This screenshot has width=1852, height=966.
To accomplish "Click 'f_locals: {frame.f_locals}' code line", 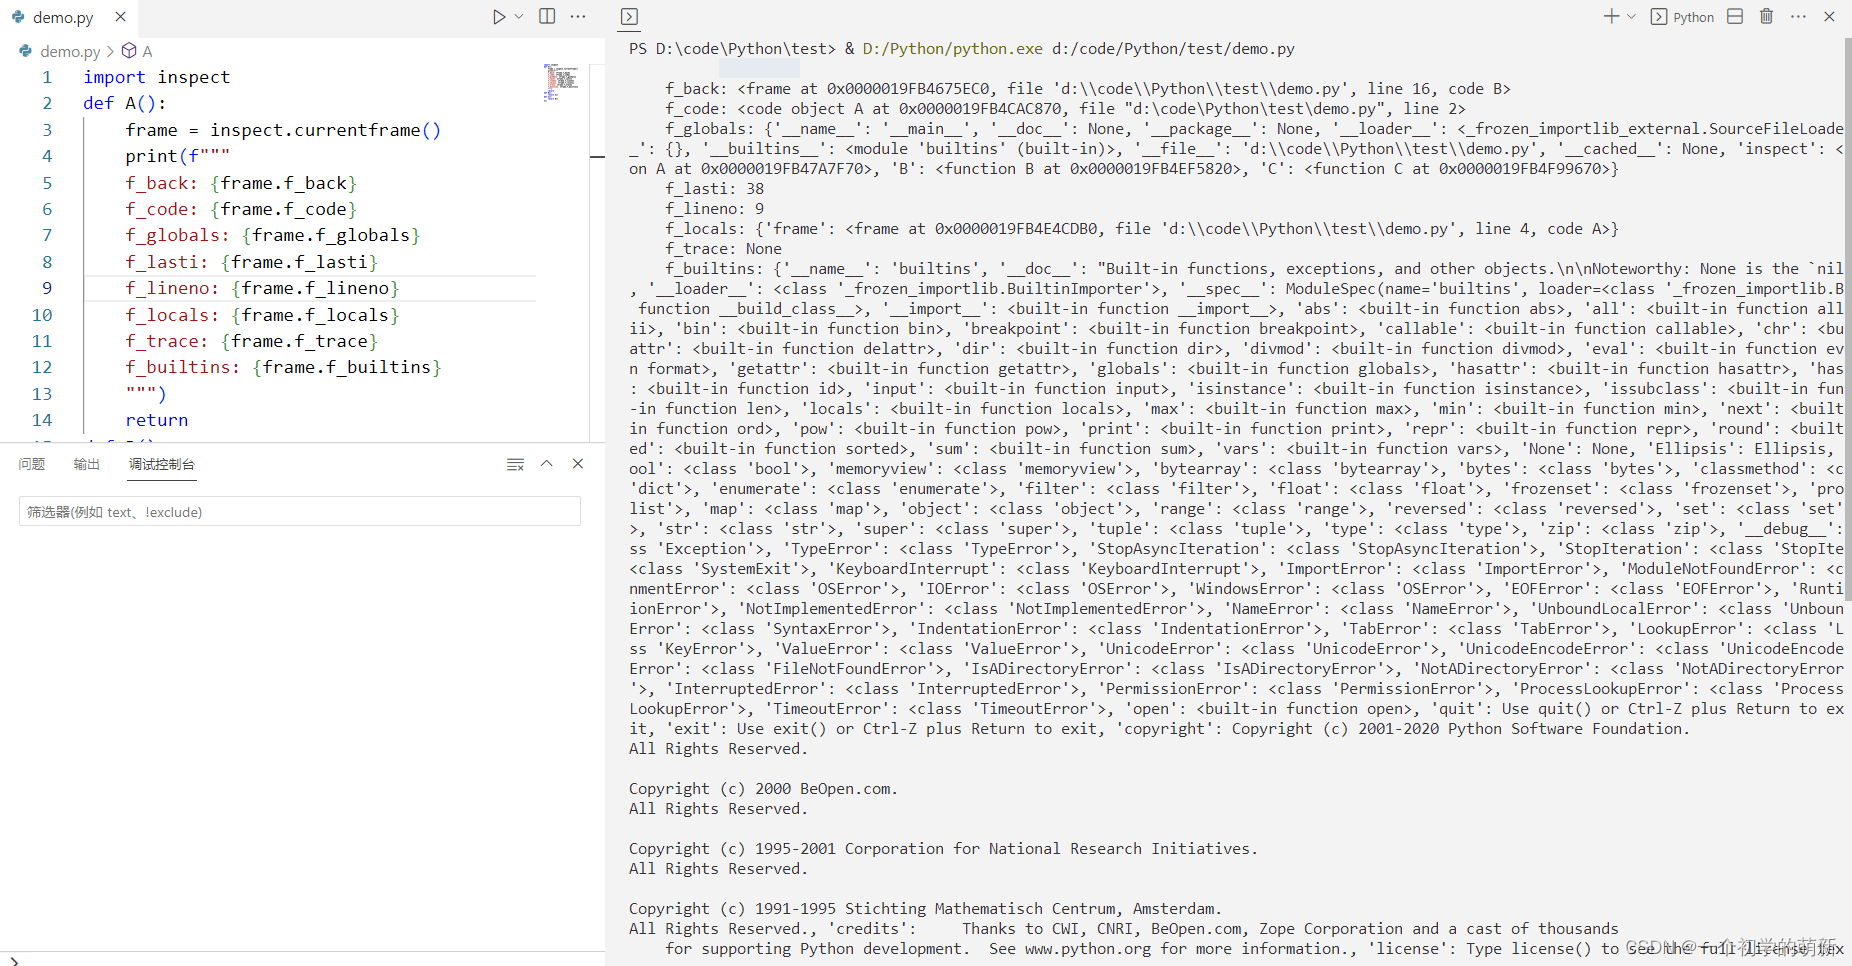I will tap(262, 315).
